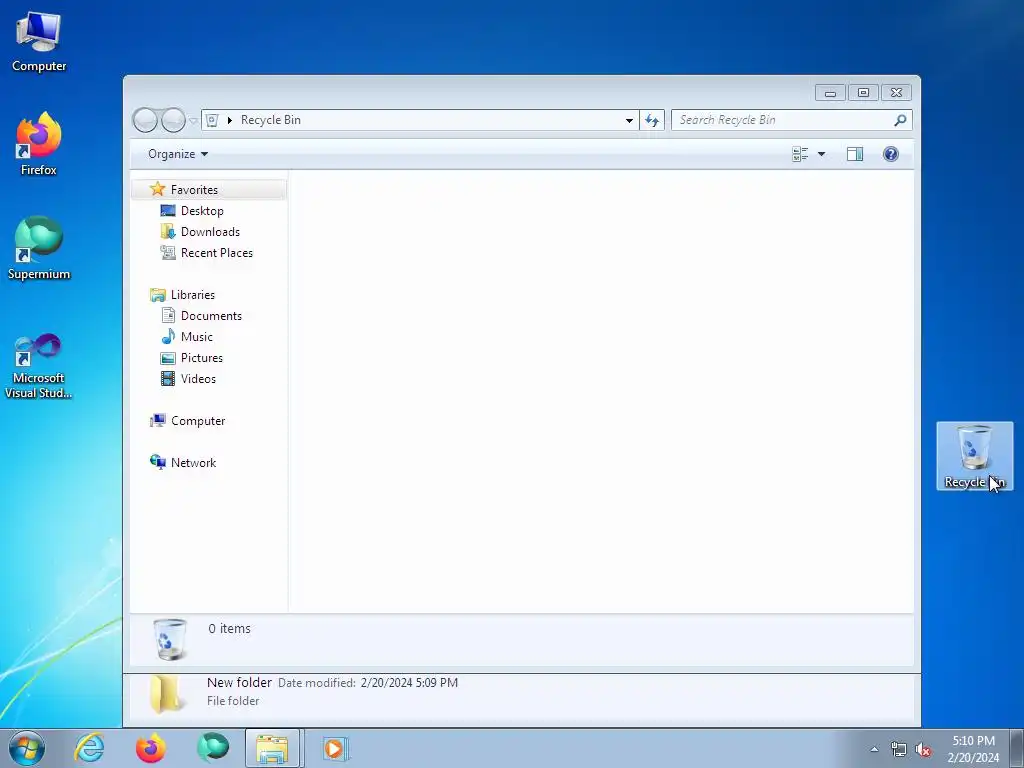The image size is (1024, 768).
Task: Click the Favorites star icon
Action: coord(157,189)
